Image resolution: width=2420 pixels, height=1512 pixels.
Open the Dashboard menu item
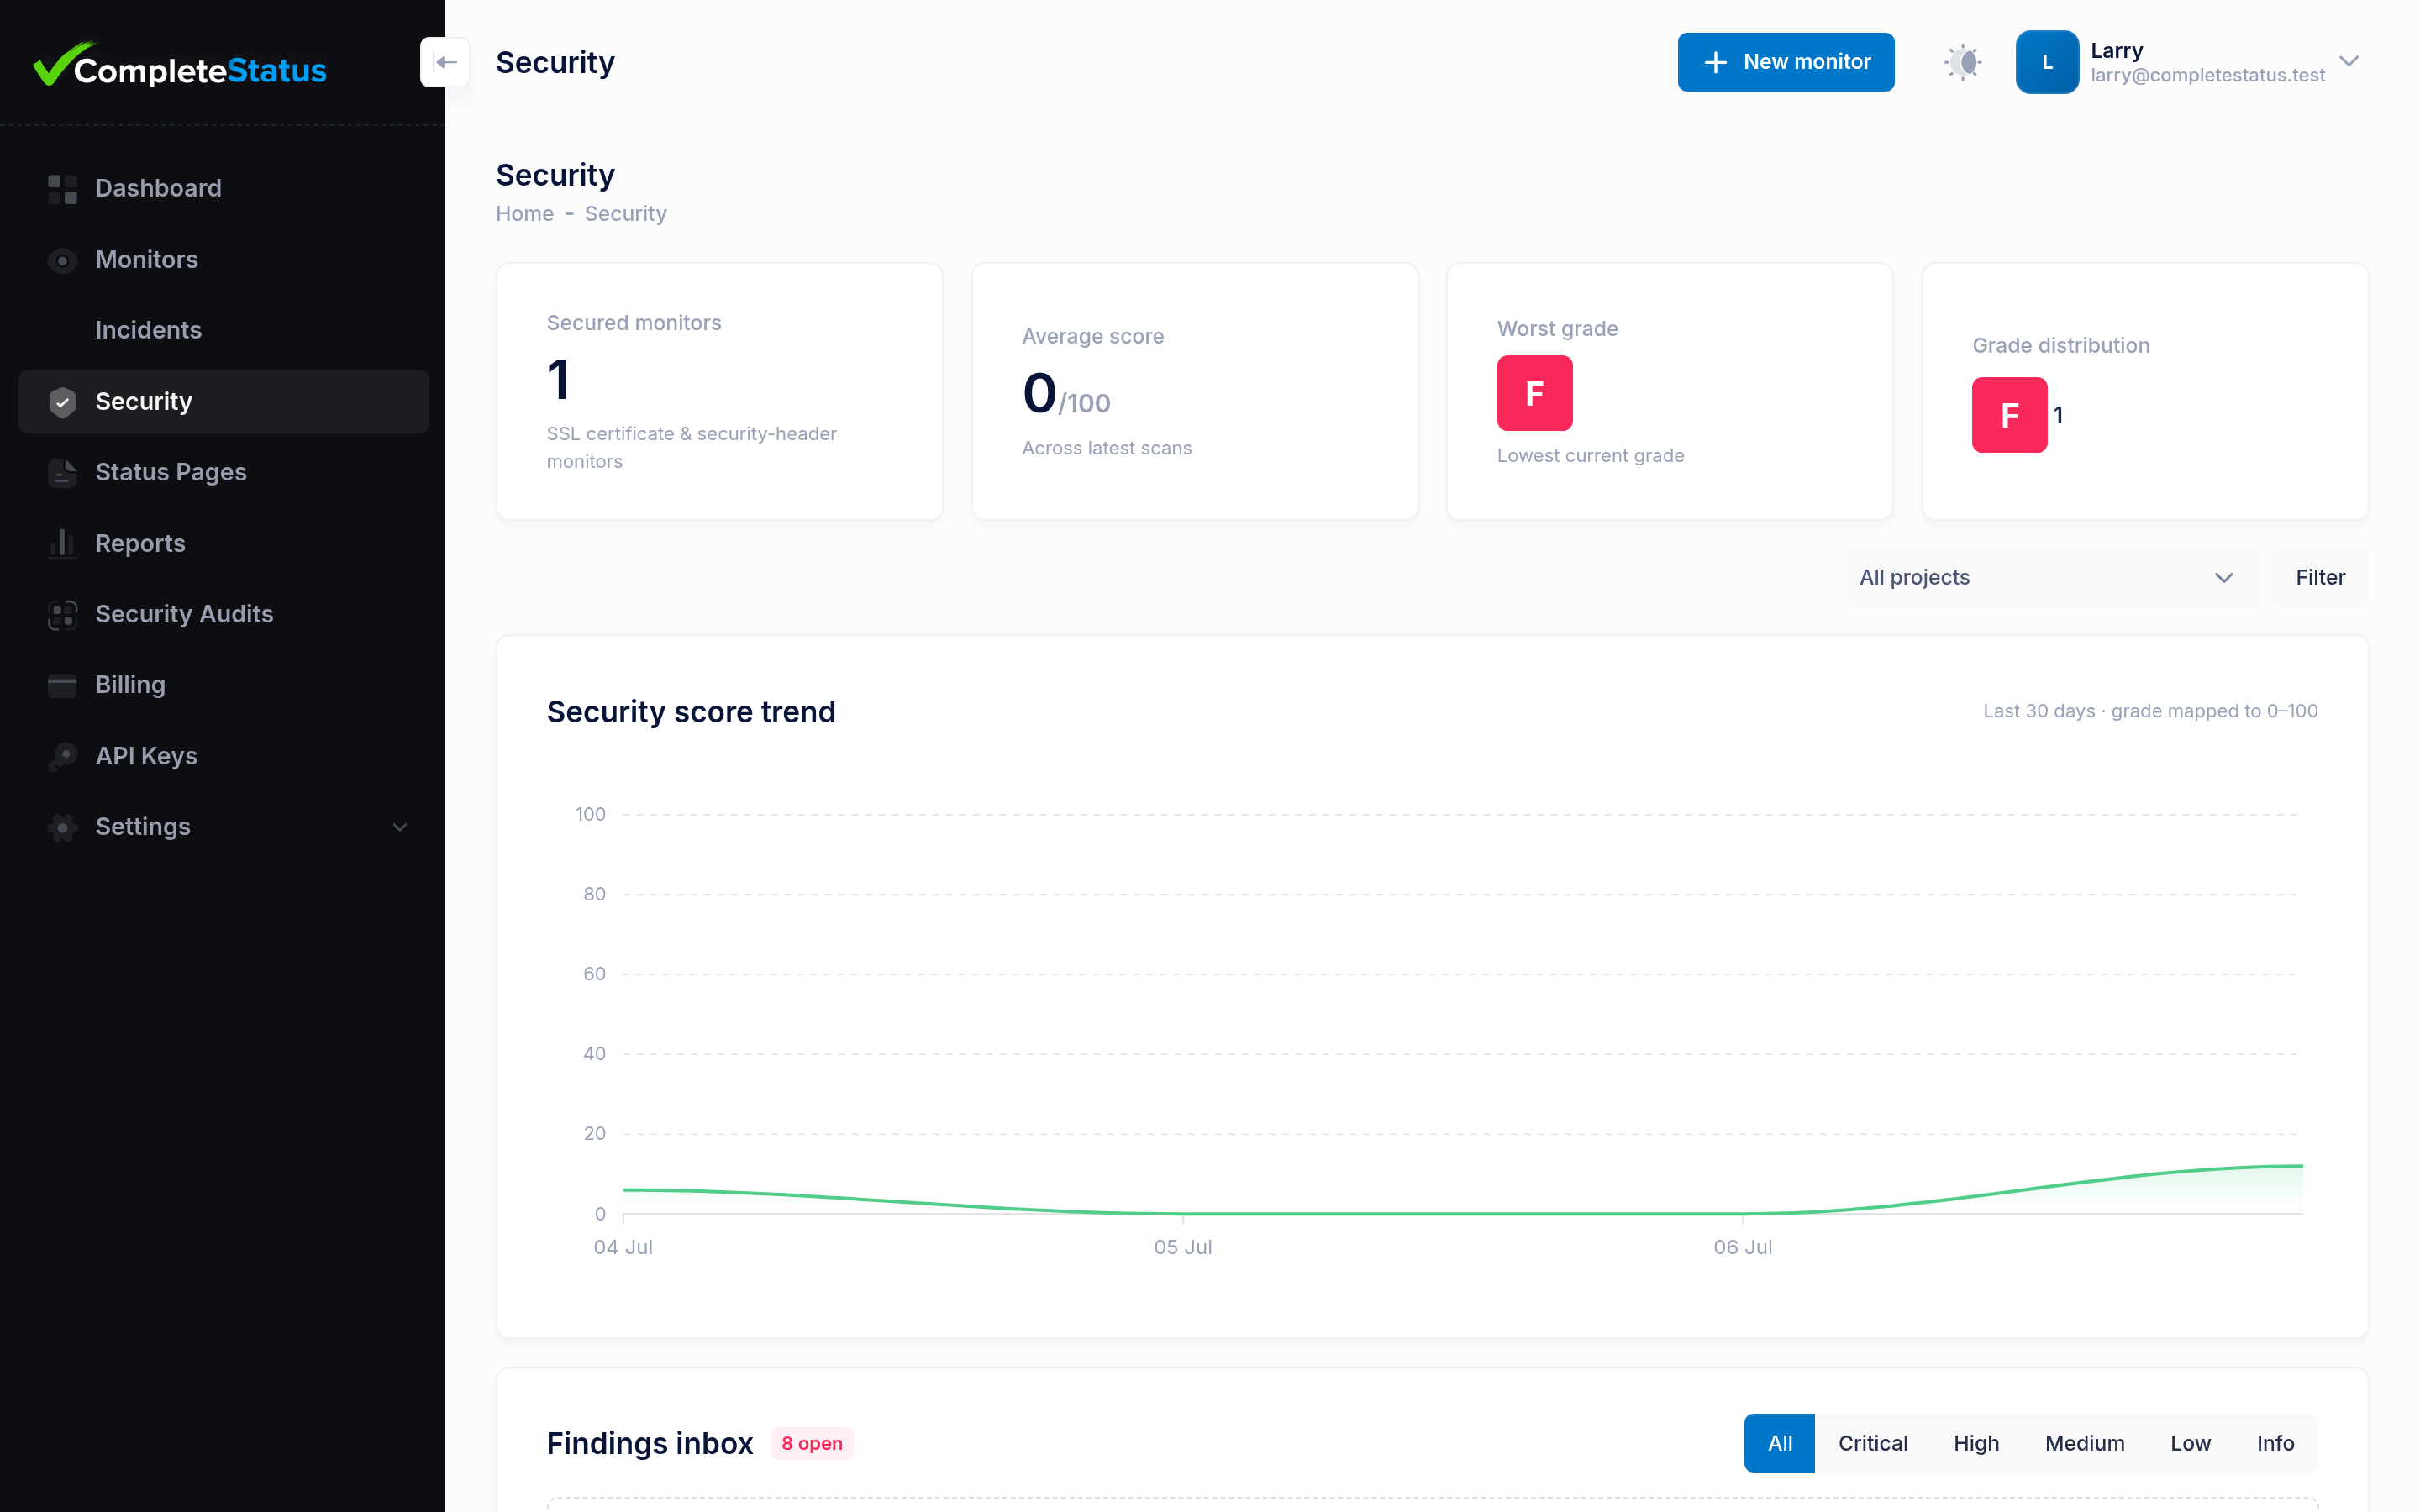pos(223,188)
